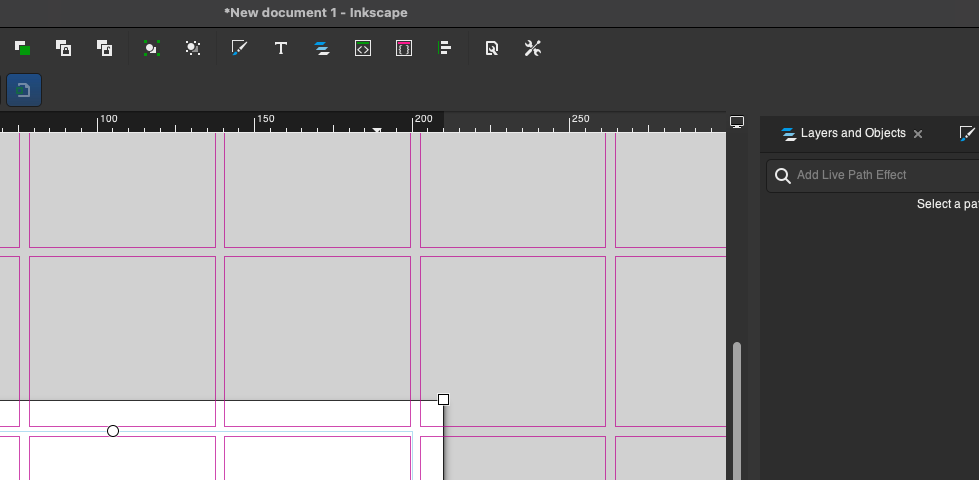Open Document Properties from the toolbar
Viewport: 979px width, 480px height.
pyautogui.click(x=491, y=48)
